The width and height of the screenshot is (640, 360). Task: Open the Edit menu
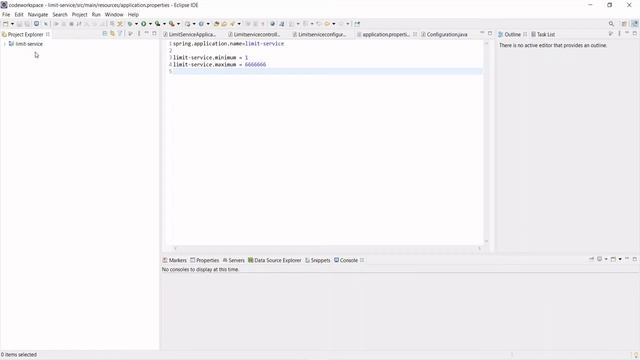pos(19,14)
